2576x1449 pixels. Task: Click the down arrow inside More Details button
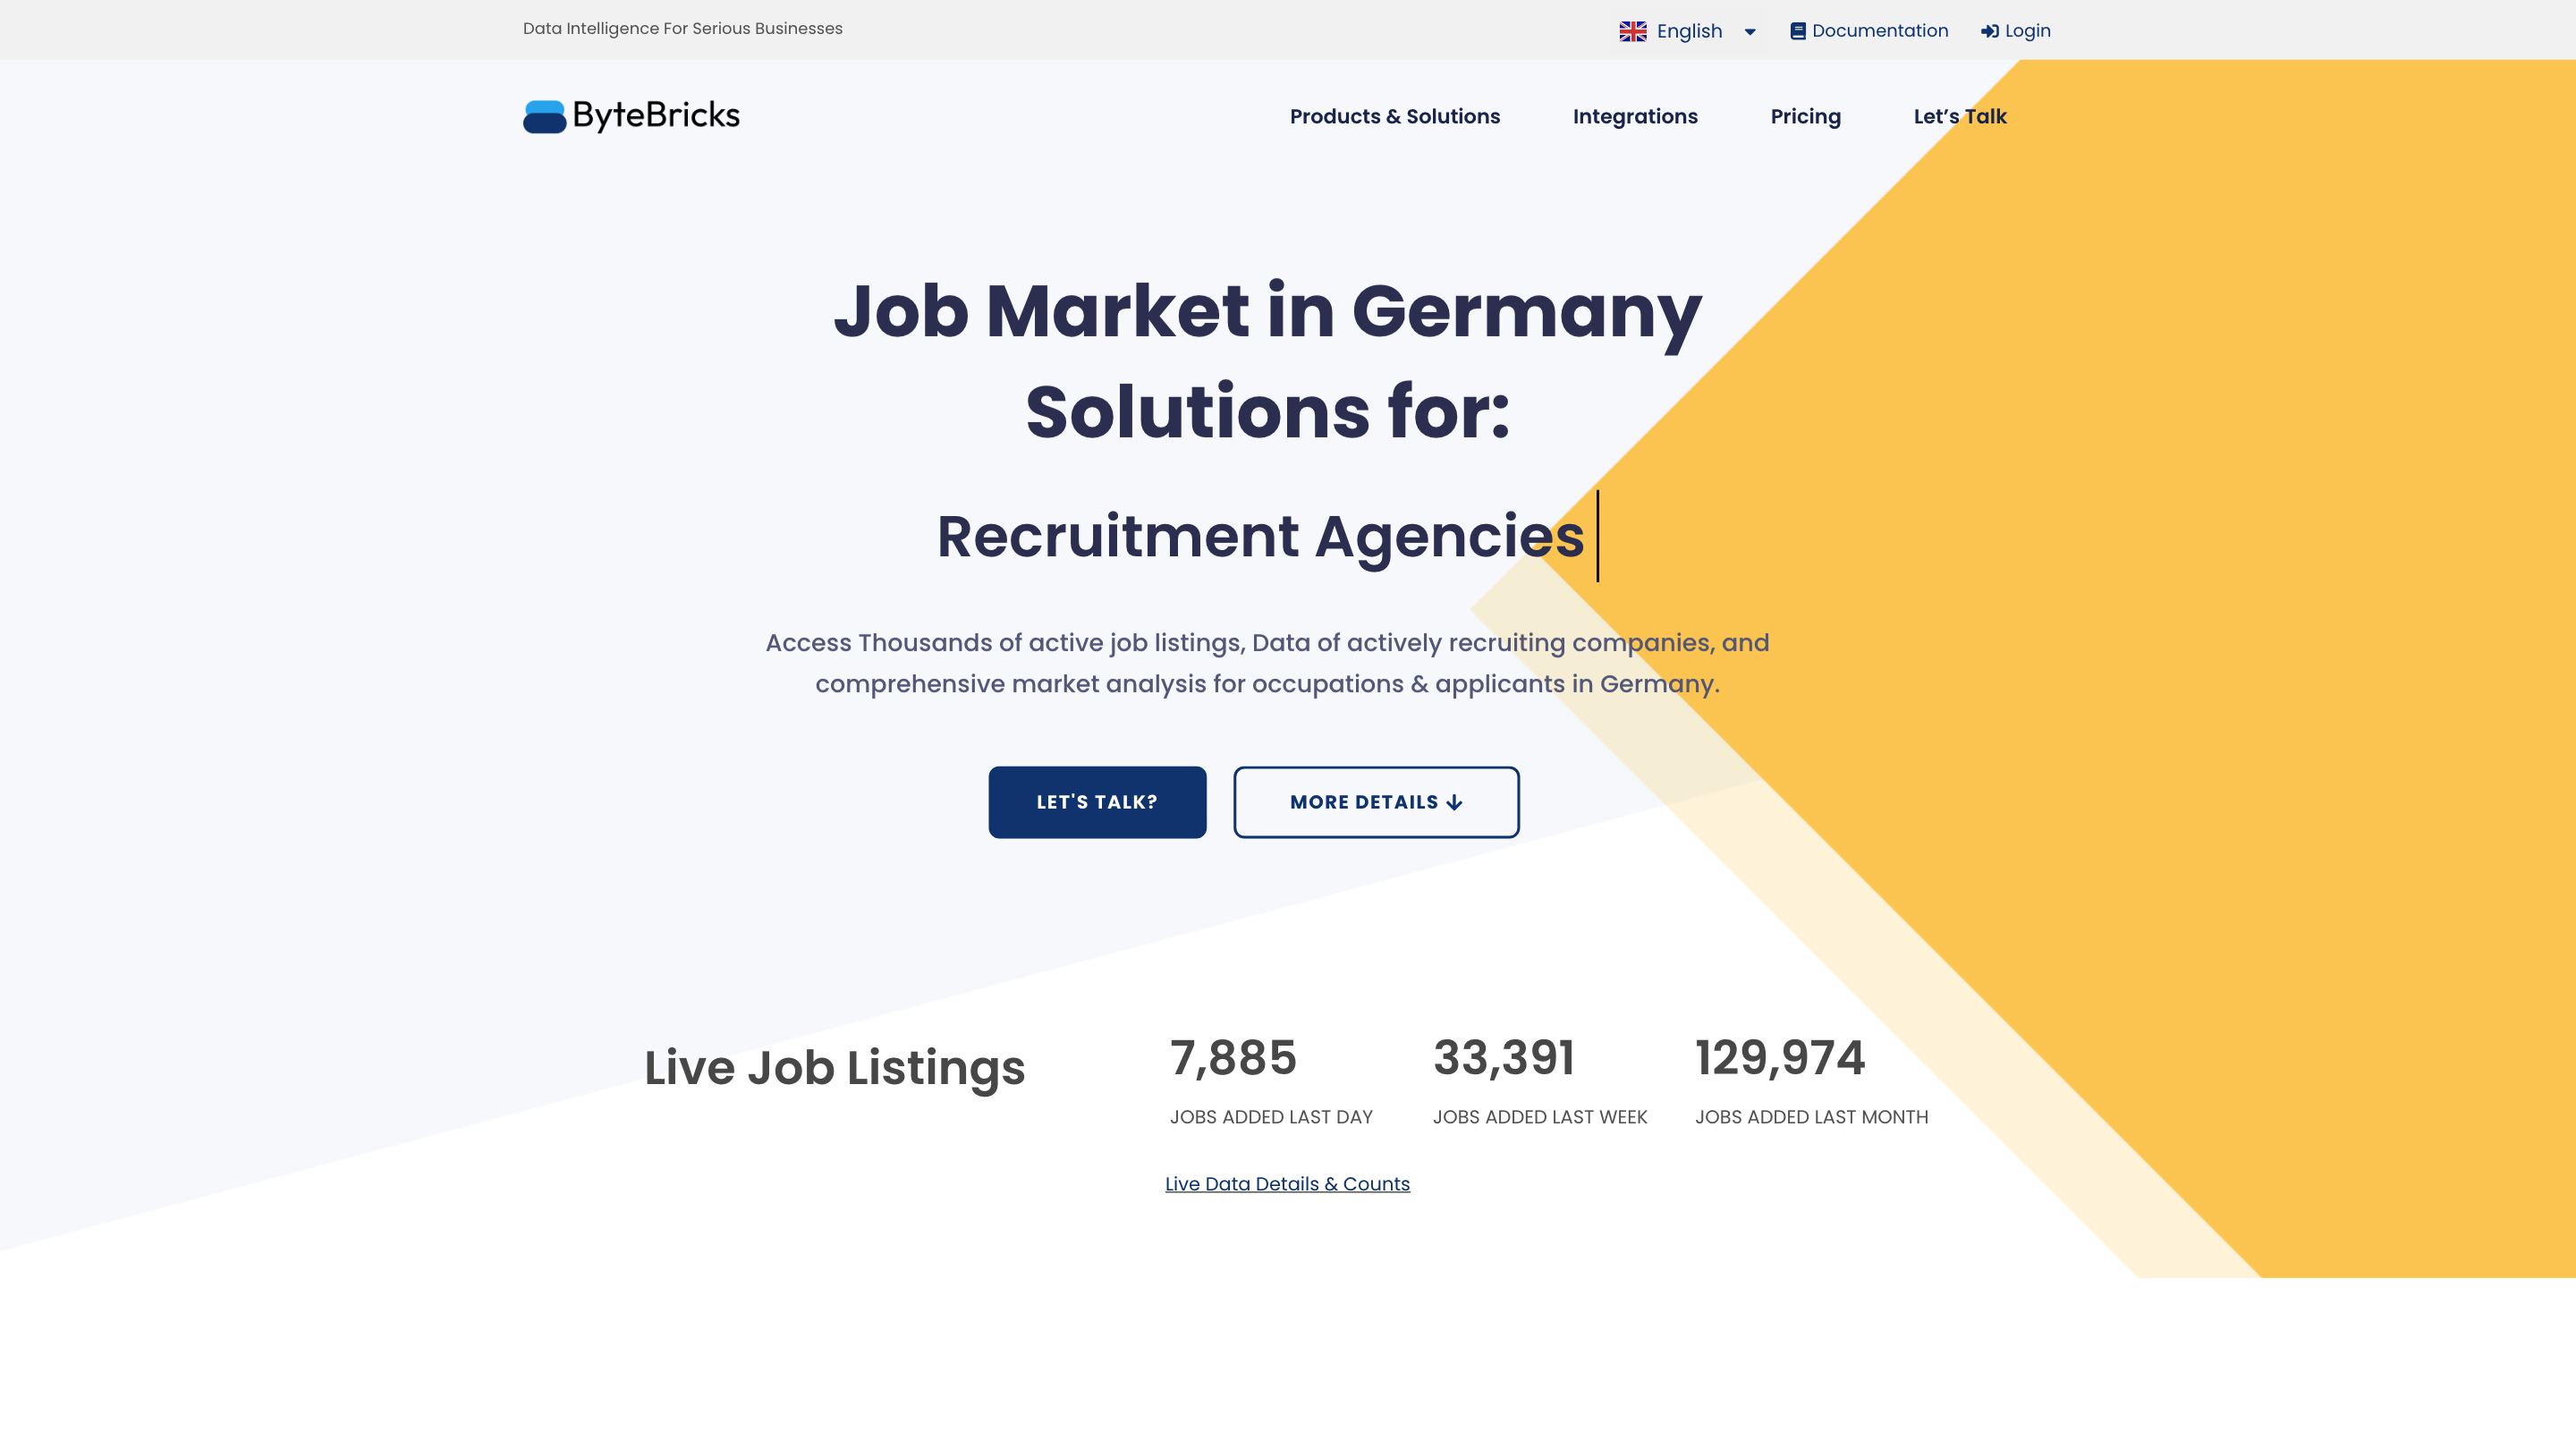(1456, 802)
